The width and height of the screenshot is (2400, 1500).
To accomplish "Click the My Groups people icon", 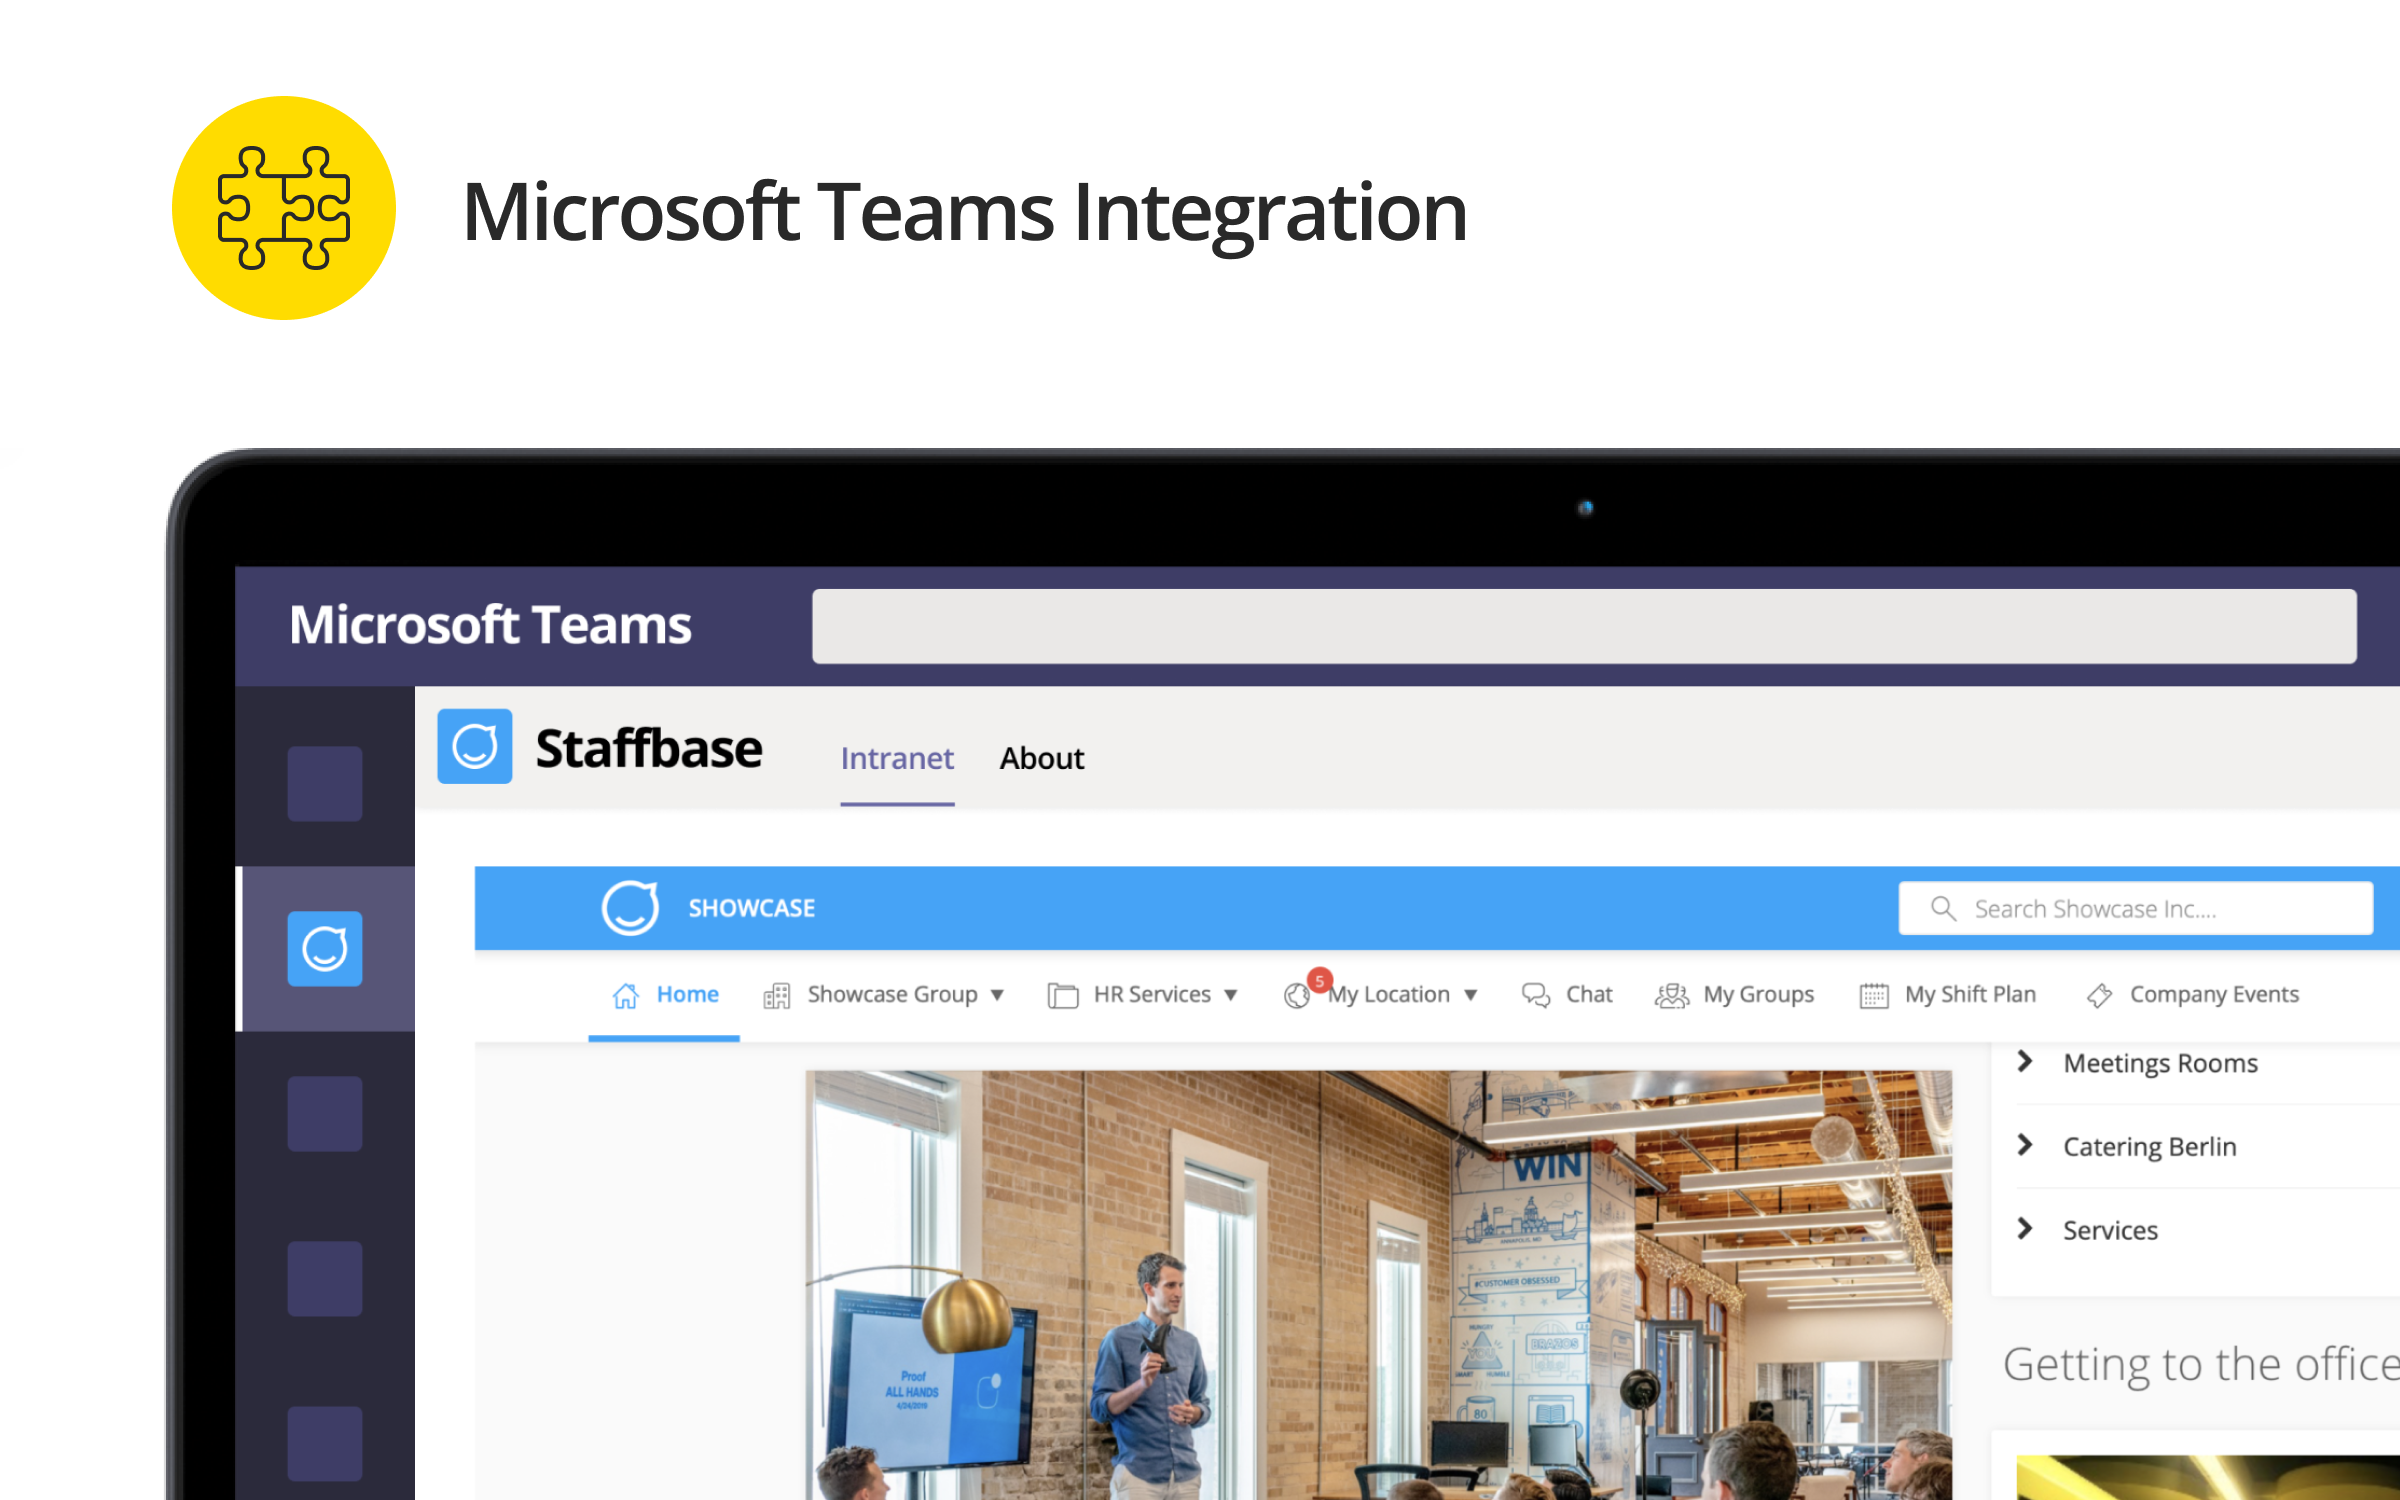I will click(1671, 995).
